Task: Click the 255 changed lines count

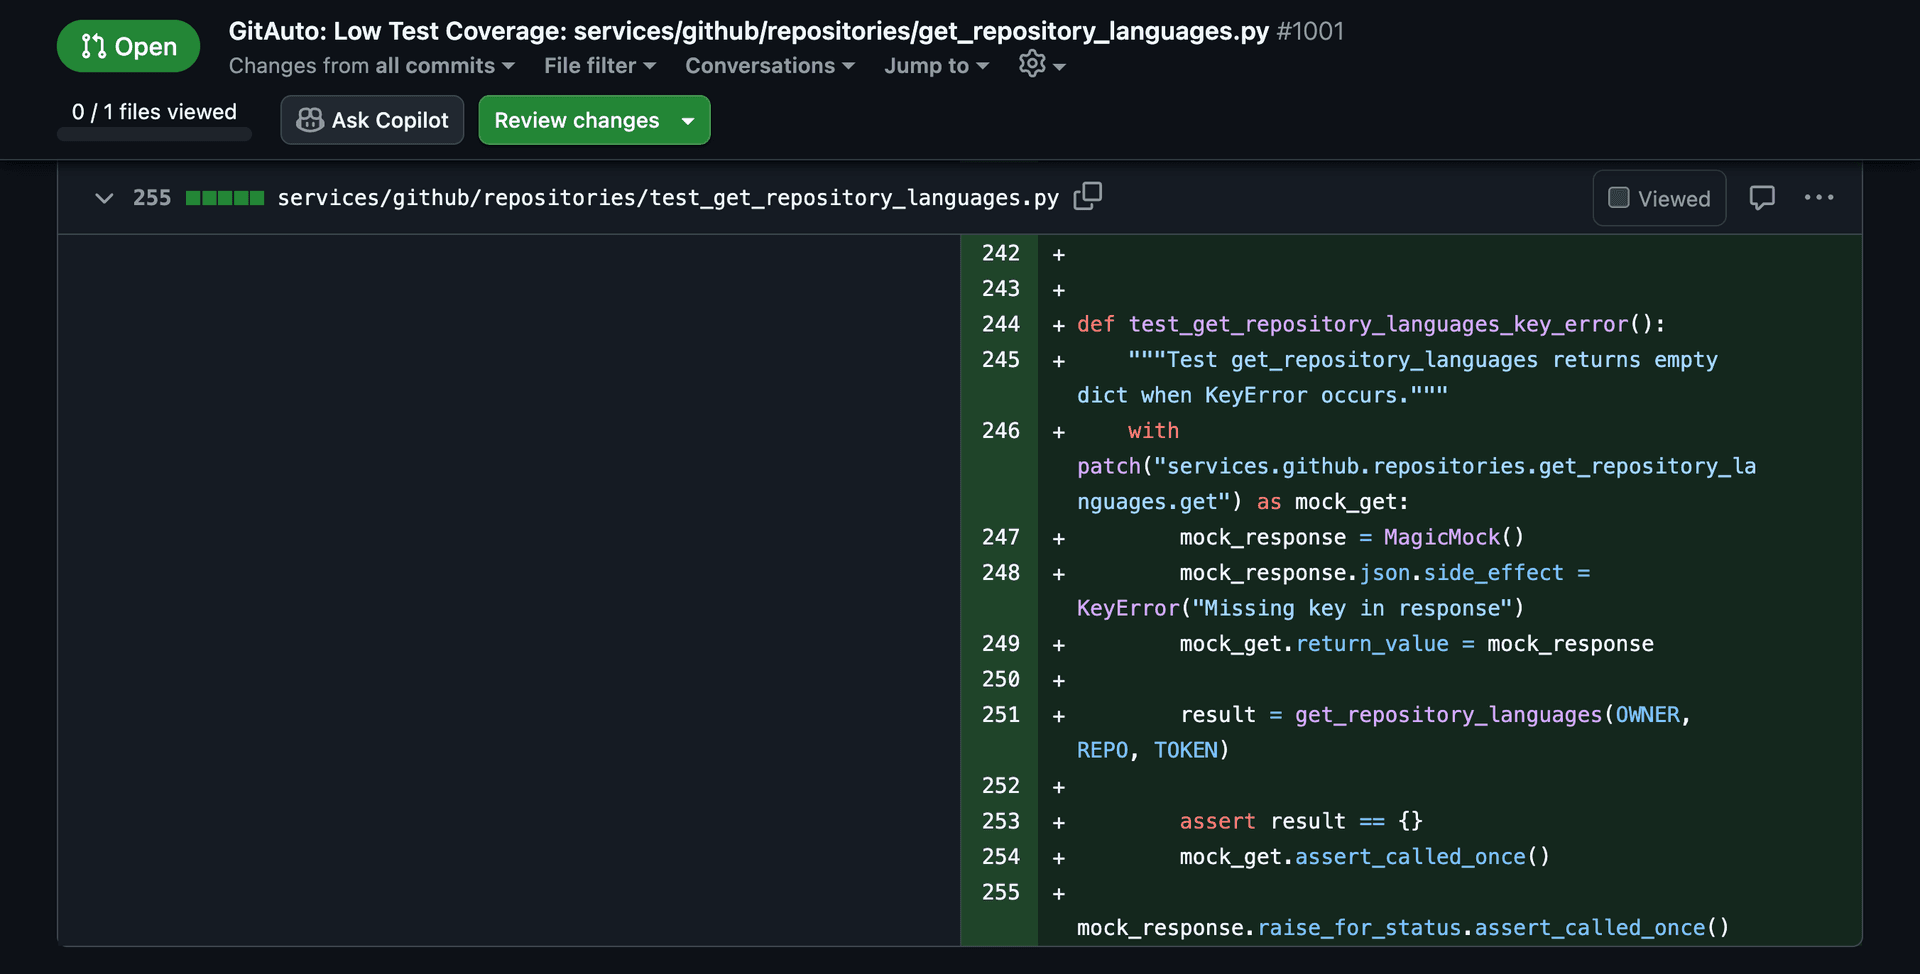Action: (152, 198)
